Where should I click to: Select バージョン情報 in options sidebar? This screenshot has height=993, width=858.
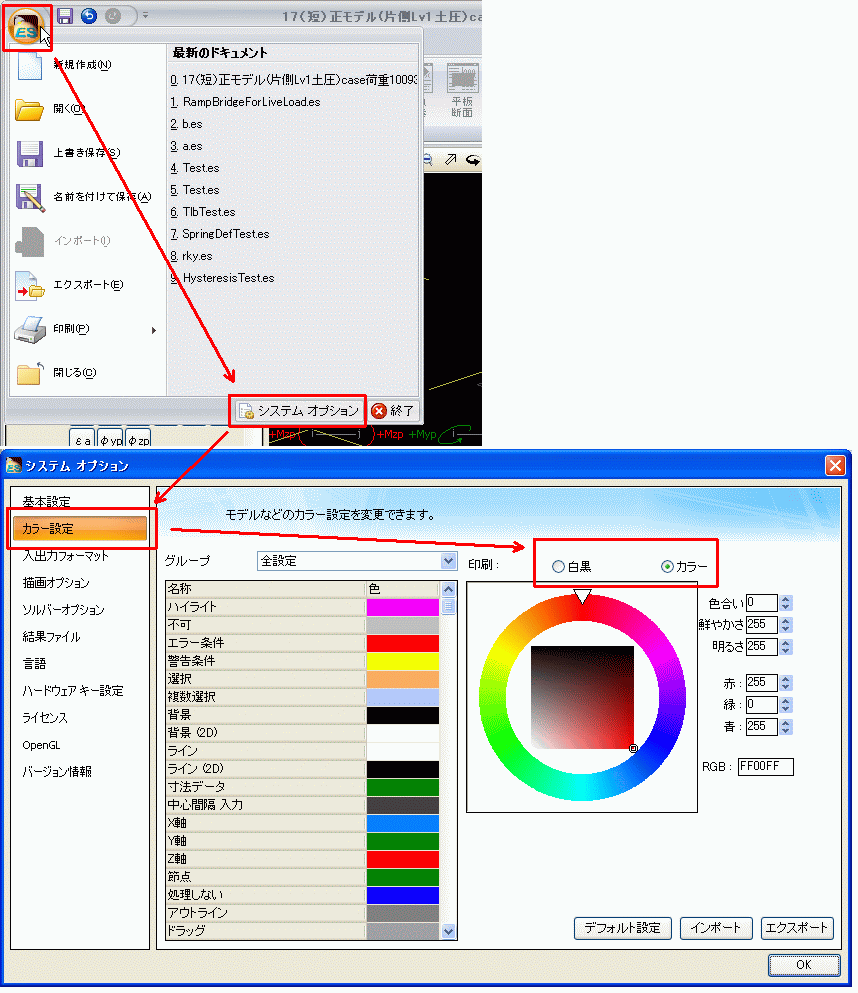click(57, 771)
